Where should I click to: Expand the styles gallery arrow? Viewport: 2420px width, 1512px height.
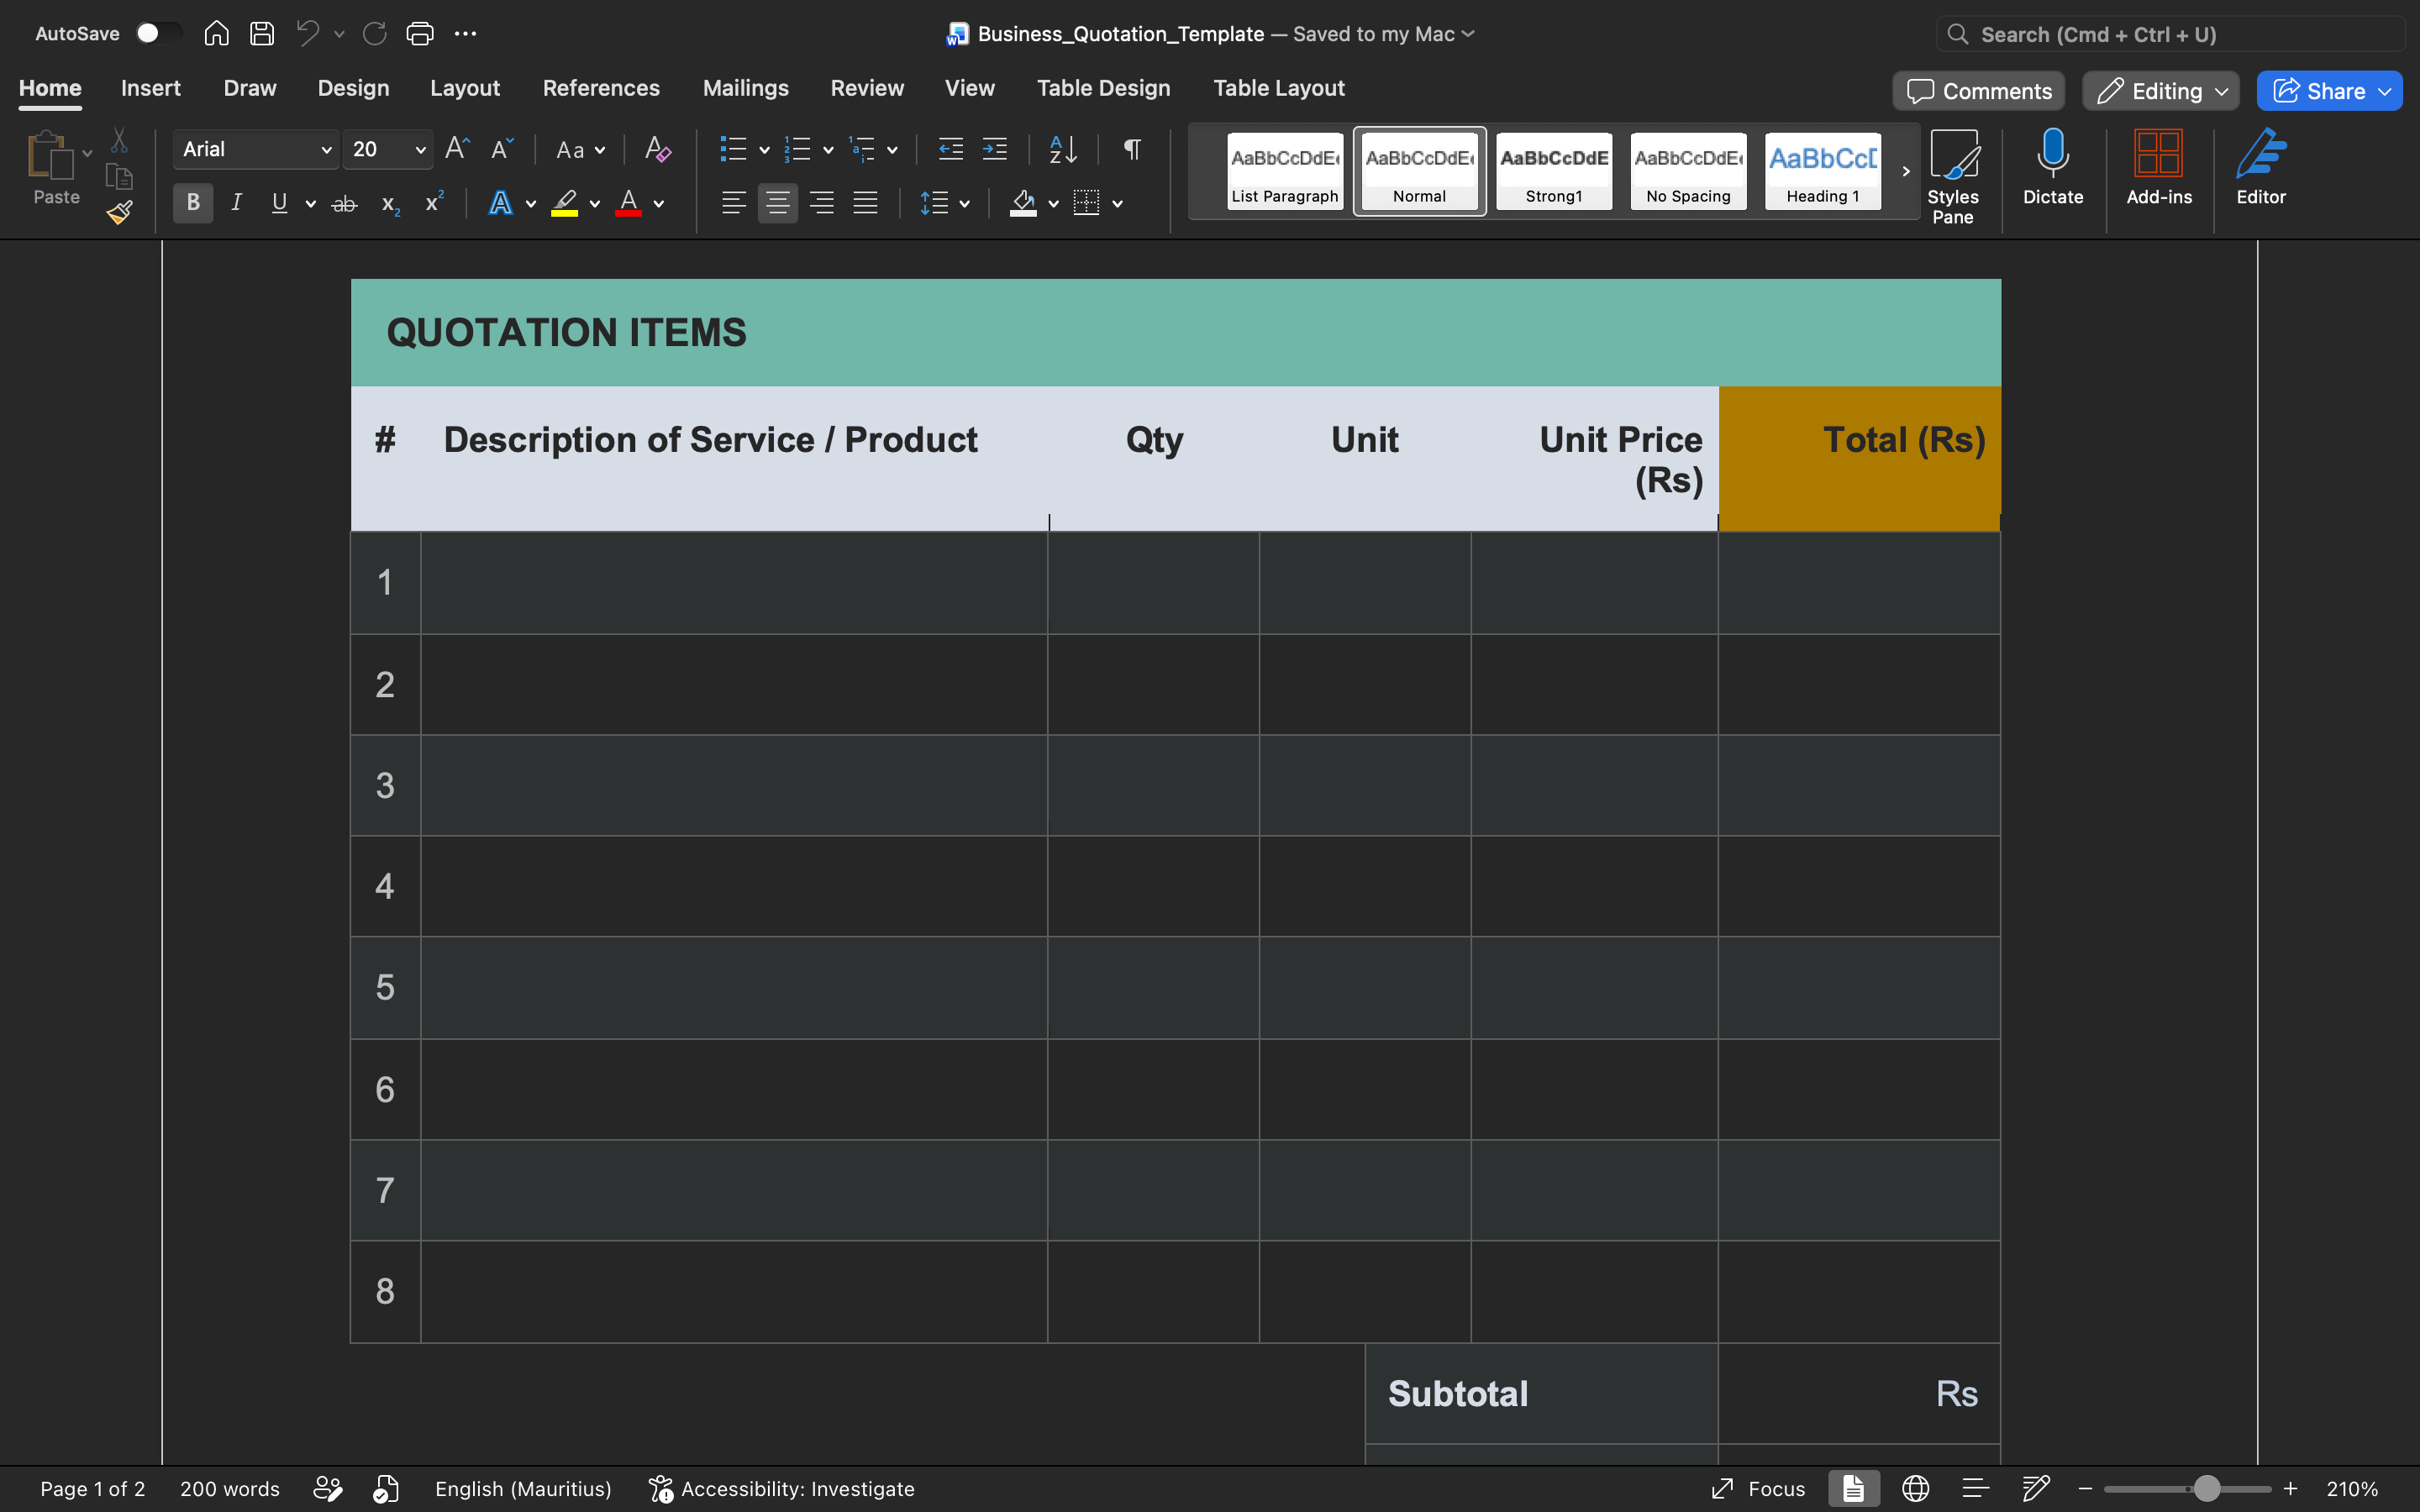click(1906, 171)
